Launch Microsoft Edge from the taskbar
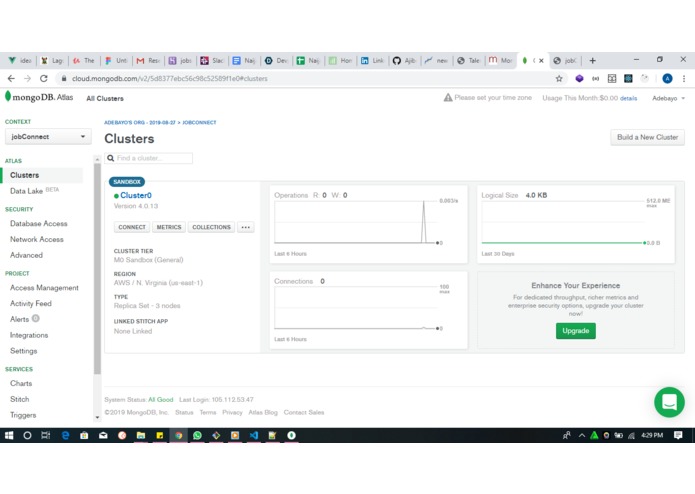This screenshot has width=695, height=494. [x=65, y=435]
